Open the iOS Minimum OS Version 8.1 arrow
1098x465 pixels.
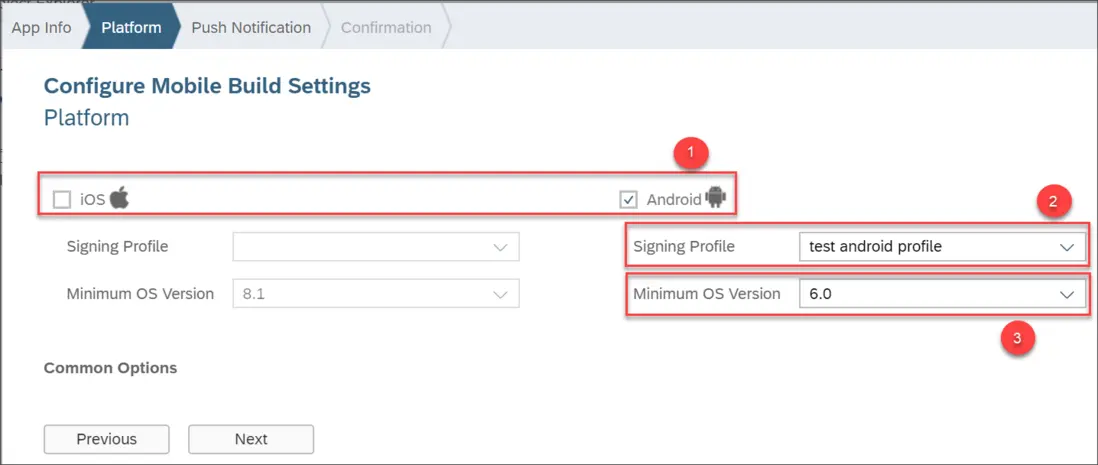pyautogui.click(x=501, y=294)
